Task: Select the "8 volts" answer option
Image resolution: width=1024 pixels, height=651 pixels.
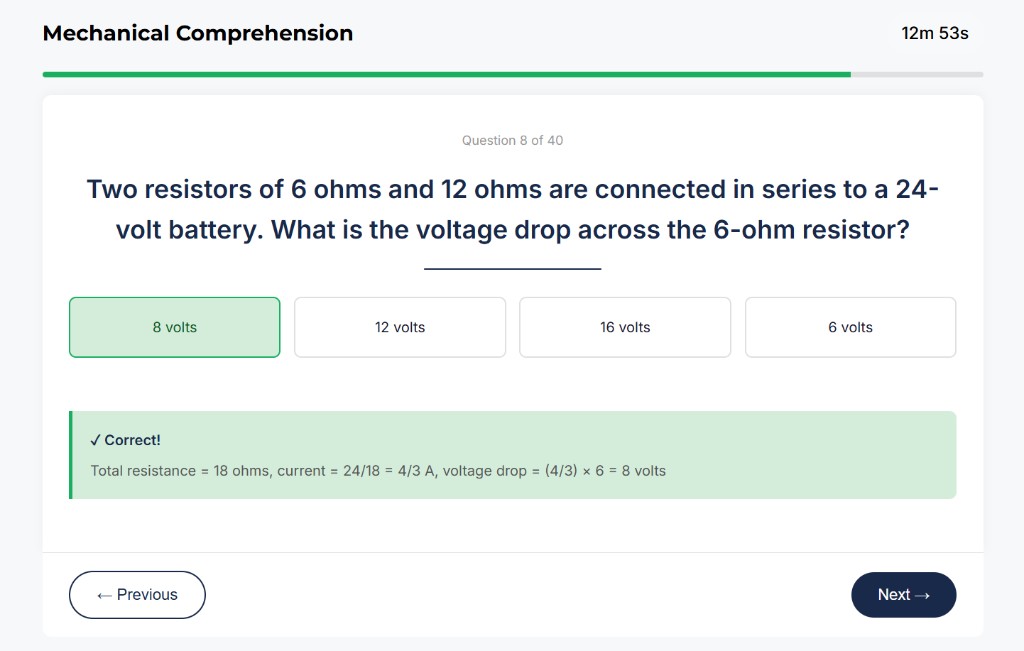Action: click(174, 327)
